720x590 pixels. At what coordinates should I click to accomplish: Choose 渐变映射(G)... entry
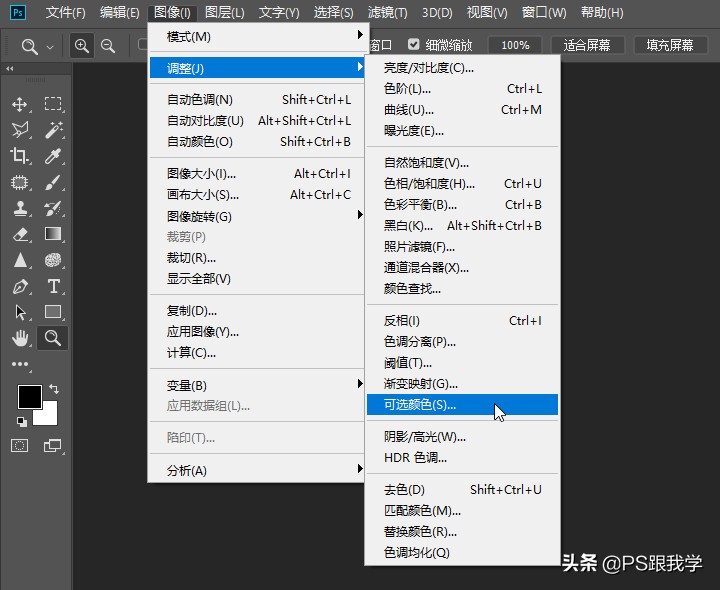pos(462,383)
